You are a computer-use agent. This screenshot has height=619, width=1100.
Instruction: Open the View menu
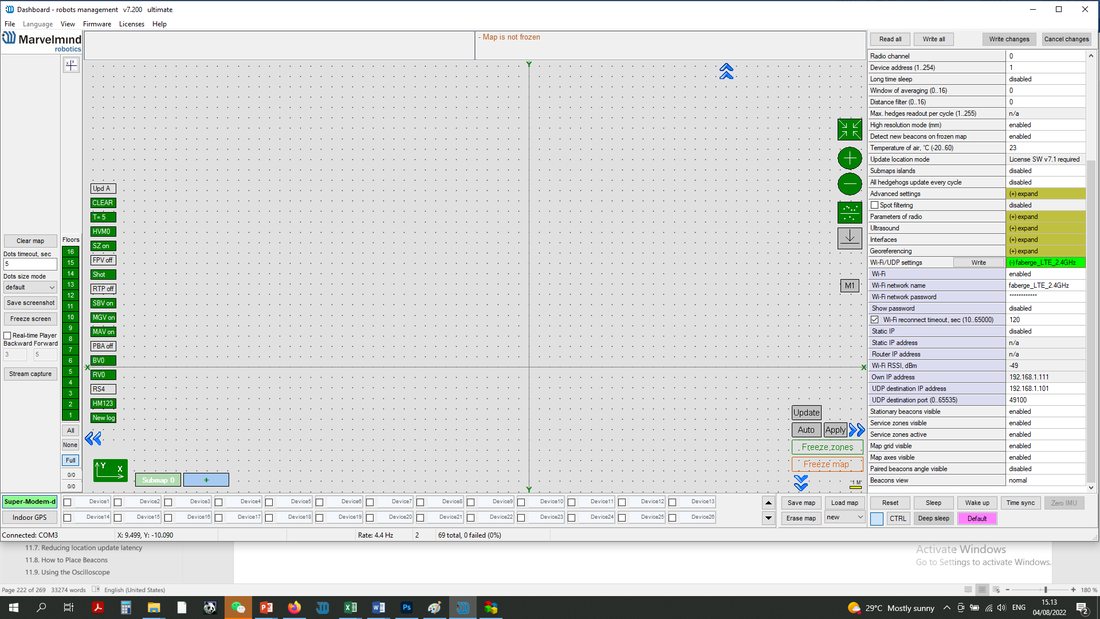pyautogui.click(x=67, y=24)
